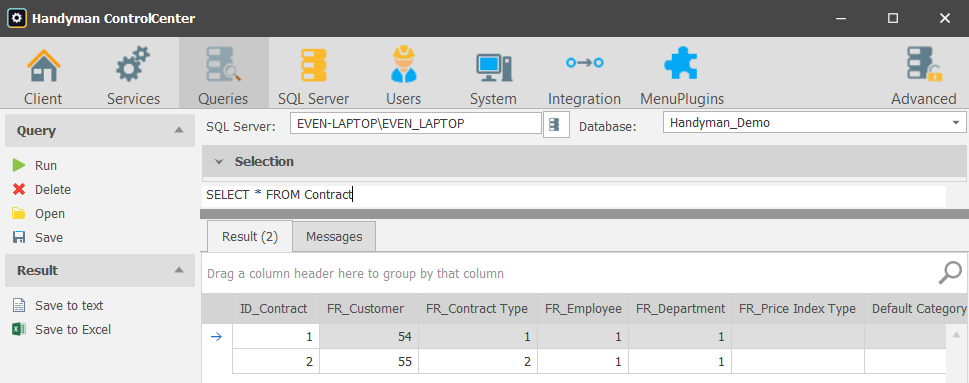Click the Save to Excel link
969x383 pixels.
pos(73,329)
